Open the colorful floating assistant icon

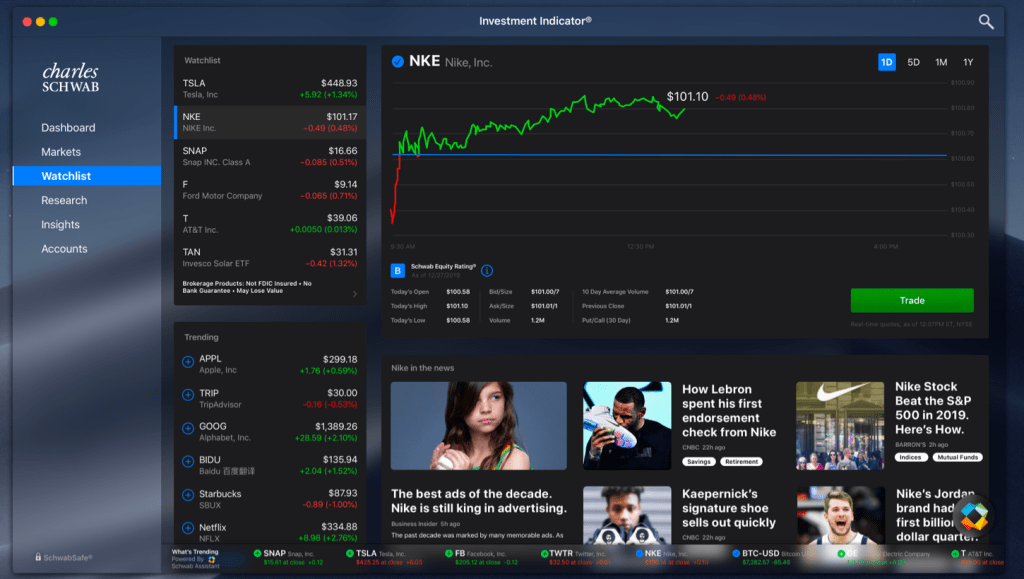(974, 516)
